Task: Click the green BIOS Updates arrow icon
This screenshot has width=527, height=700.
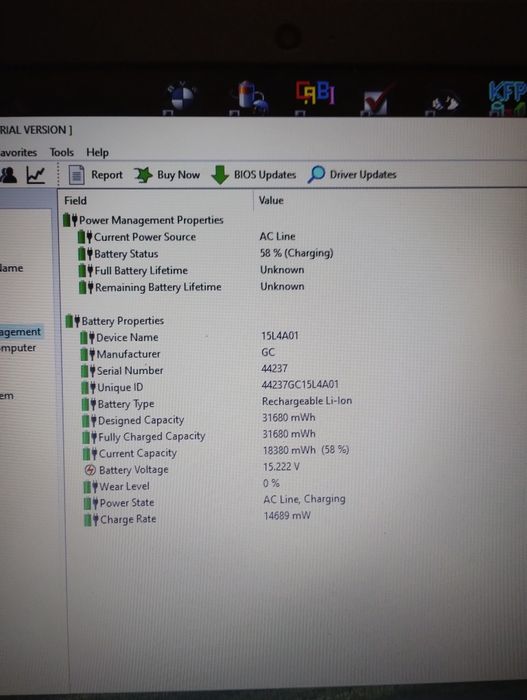Action: pyautogui.click(x=220, y=175)
